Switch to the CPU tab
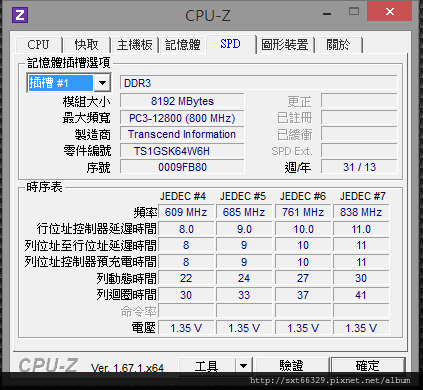The height and width of the screenshot is (390, 423). pyautogui.click(x=38, y=45)
